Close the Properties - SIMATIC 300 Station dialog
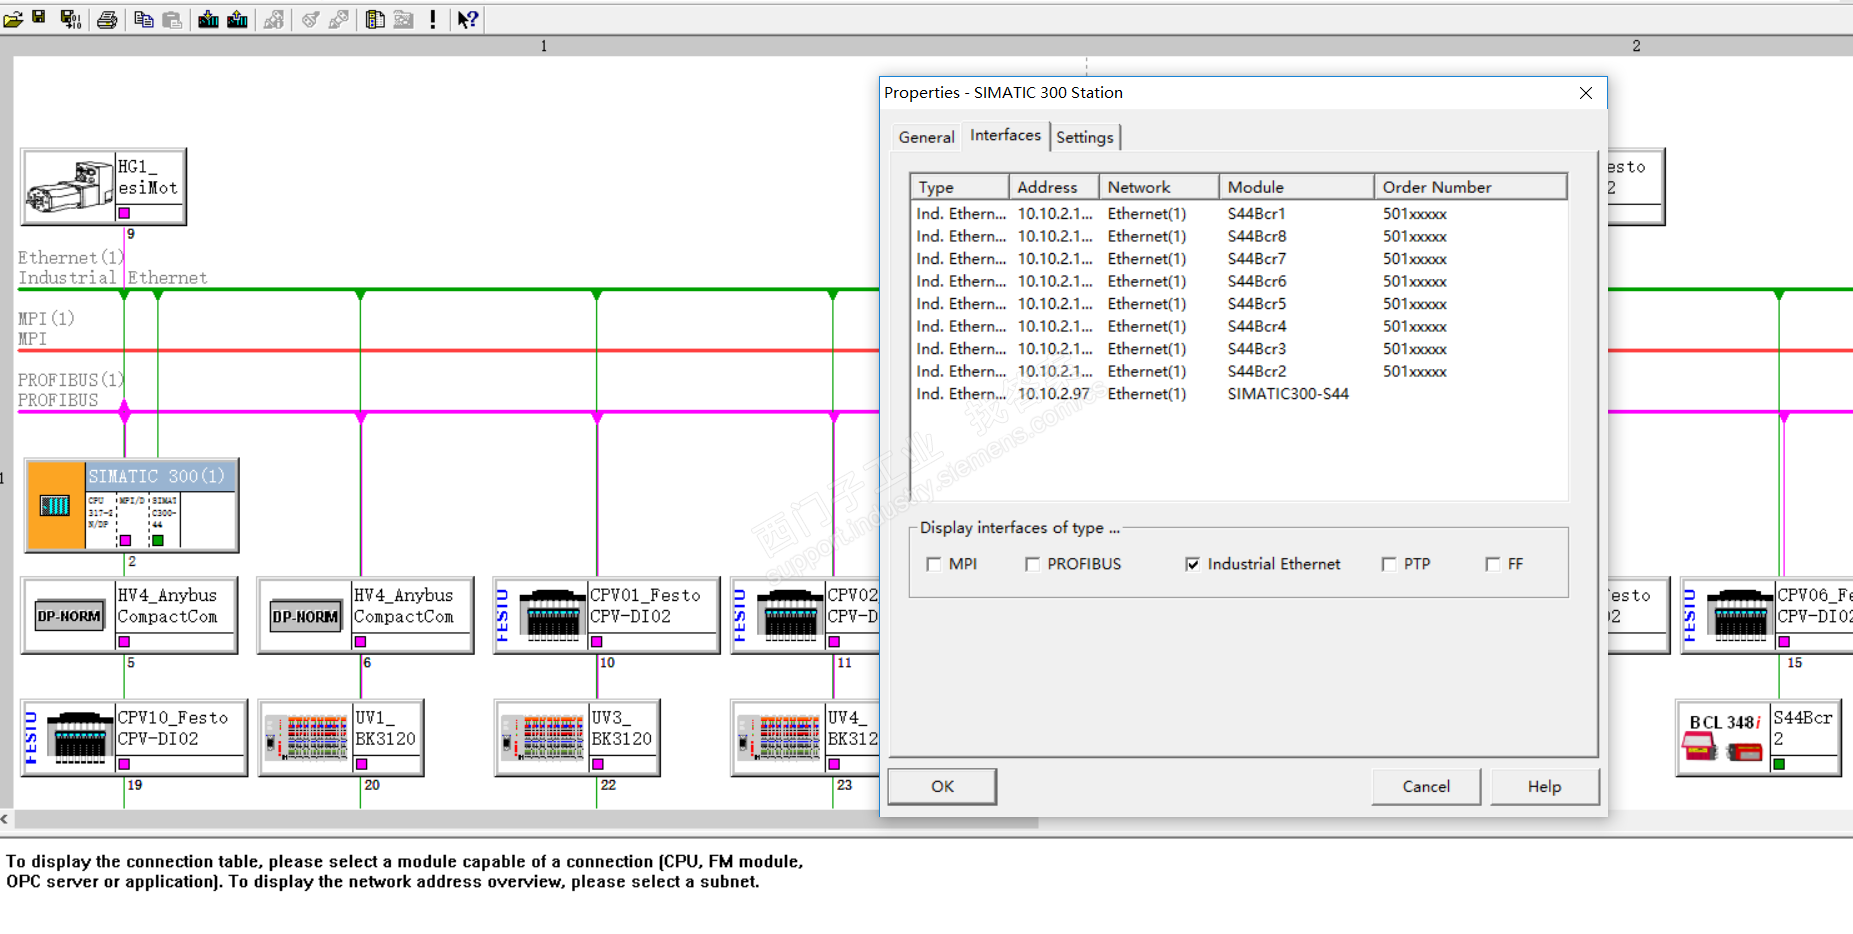 (1586, 93)
